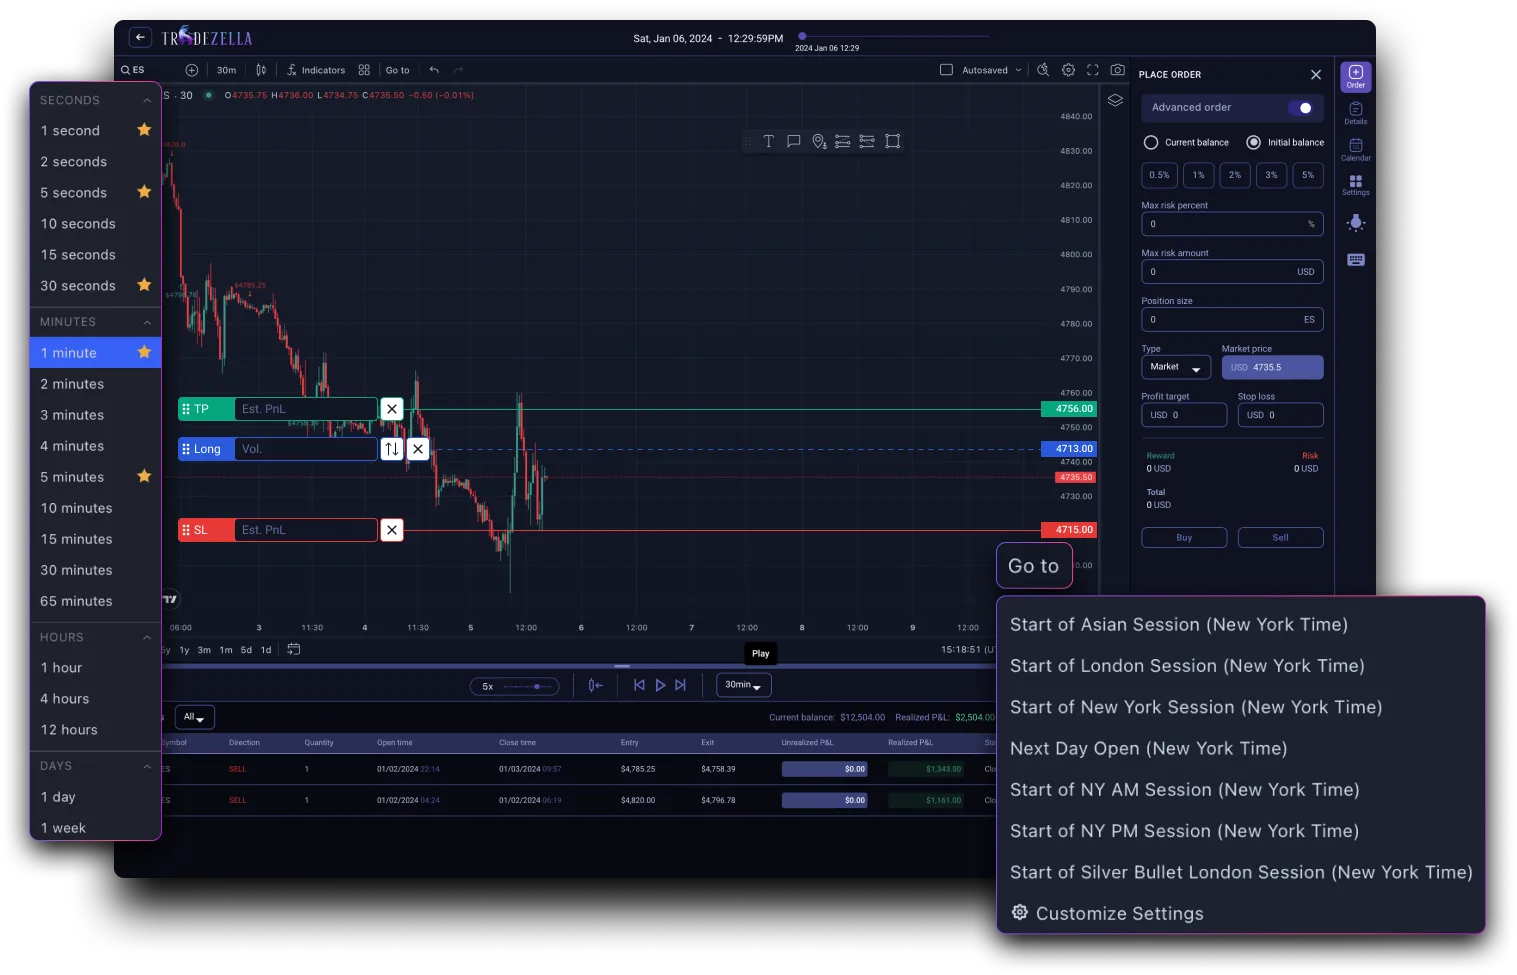Set risk preset to 5%
The height and width of the screenshot is (975, 1517).
[x=1307, y=175]
